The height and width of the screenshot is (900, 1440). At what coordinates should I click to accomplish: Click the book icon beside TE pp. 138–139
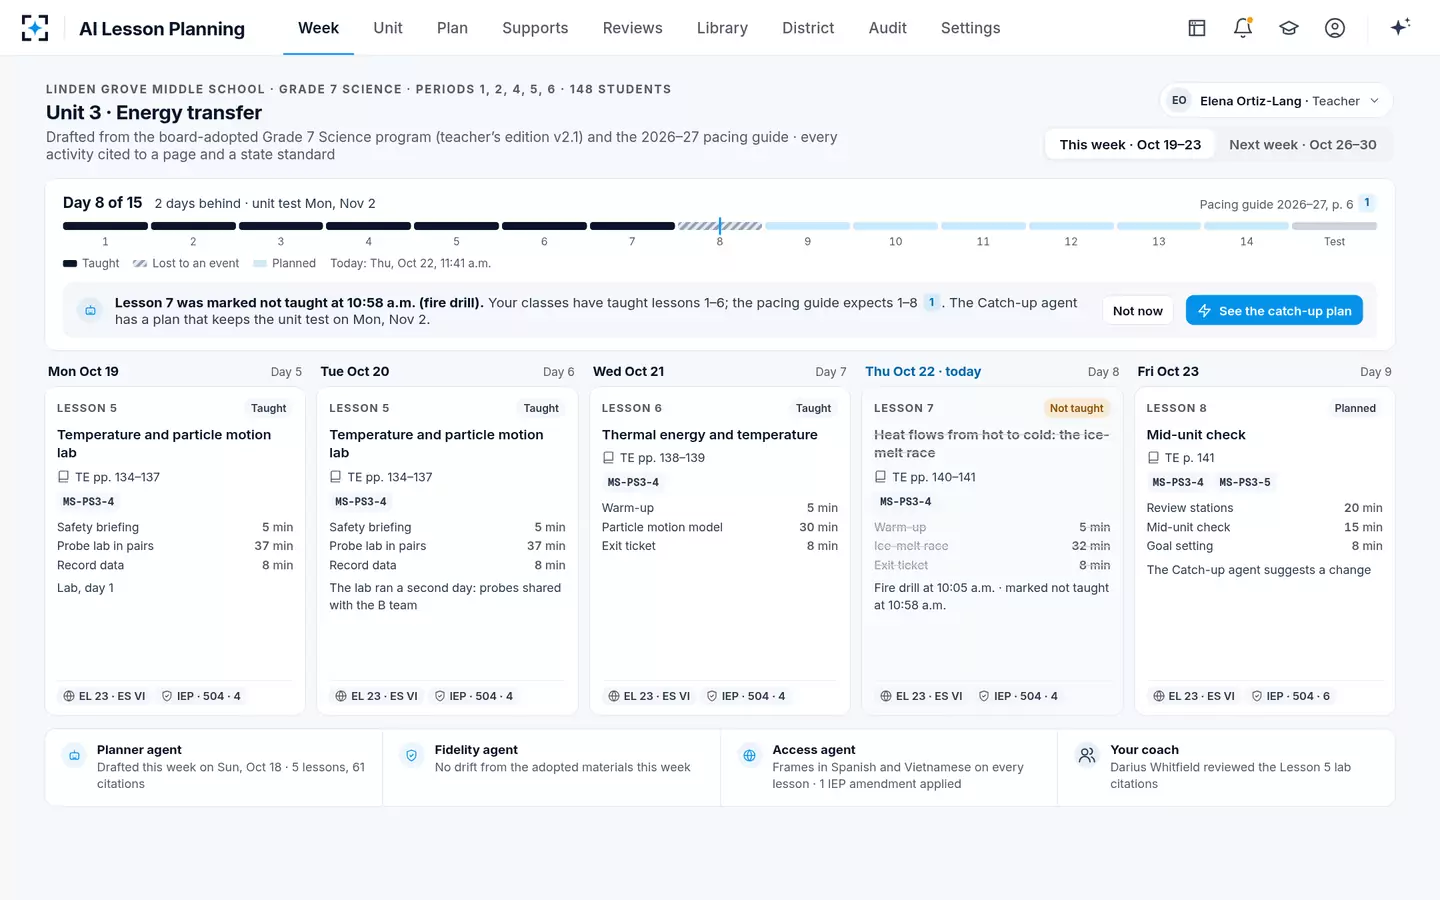point(608,458)
